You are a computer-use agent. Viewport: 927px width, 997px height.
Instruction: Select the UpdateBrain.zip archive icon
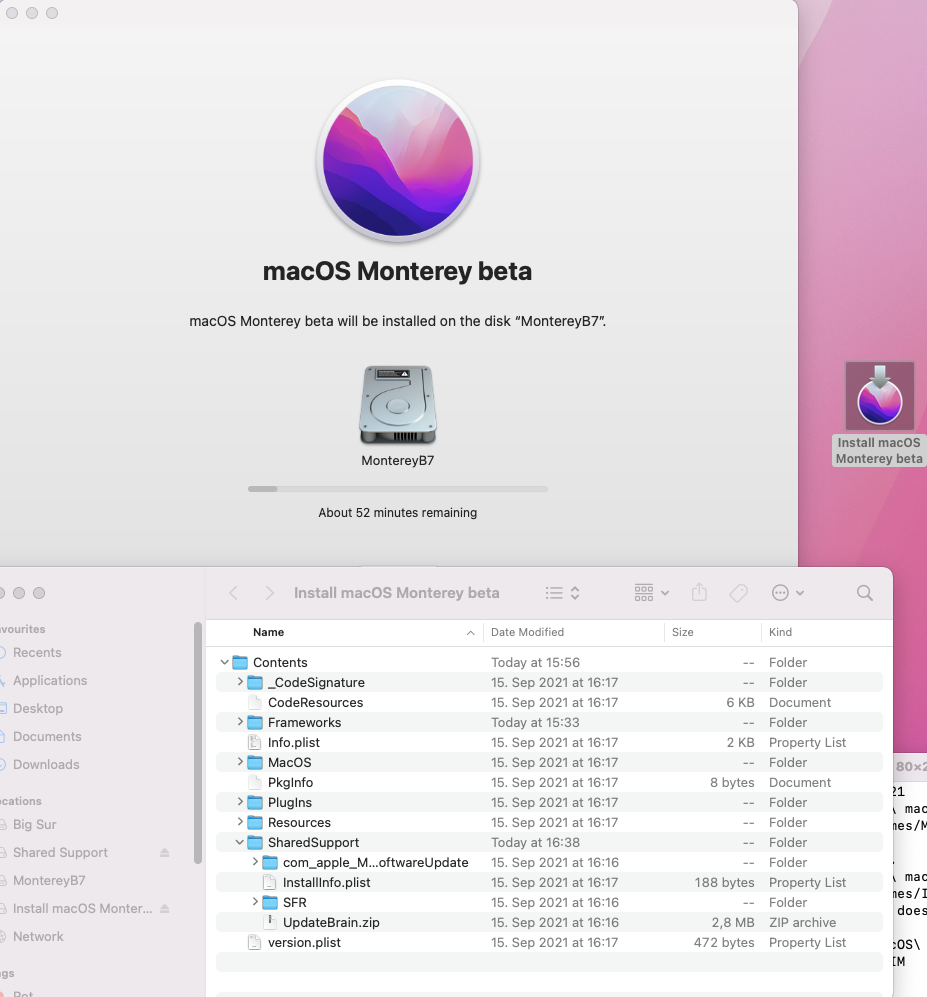(x=270, y=923)
